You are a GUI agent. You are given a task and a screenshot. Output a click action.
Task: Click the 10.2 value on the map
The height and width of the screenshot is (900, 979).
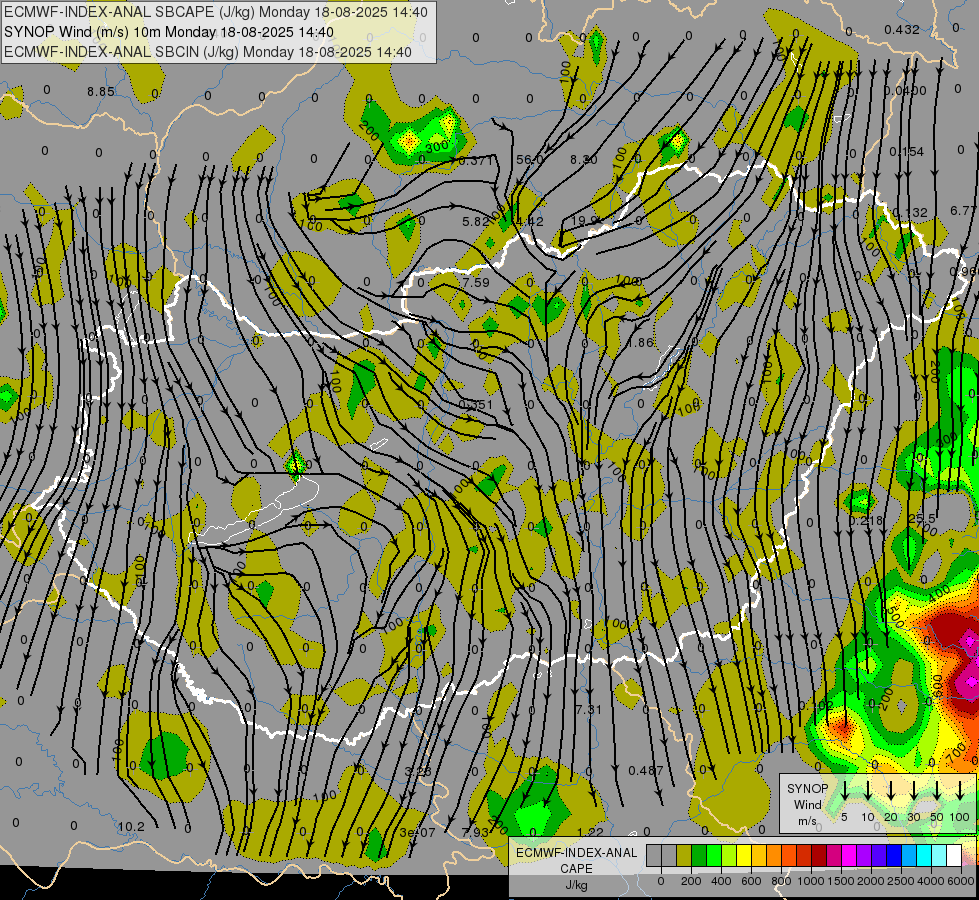pos(131,827)
